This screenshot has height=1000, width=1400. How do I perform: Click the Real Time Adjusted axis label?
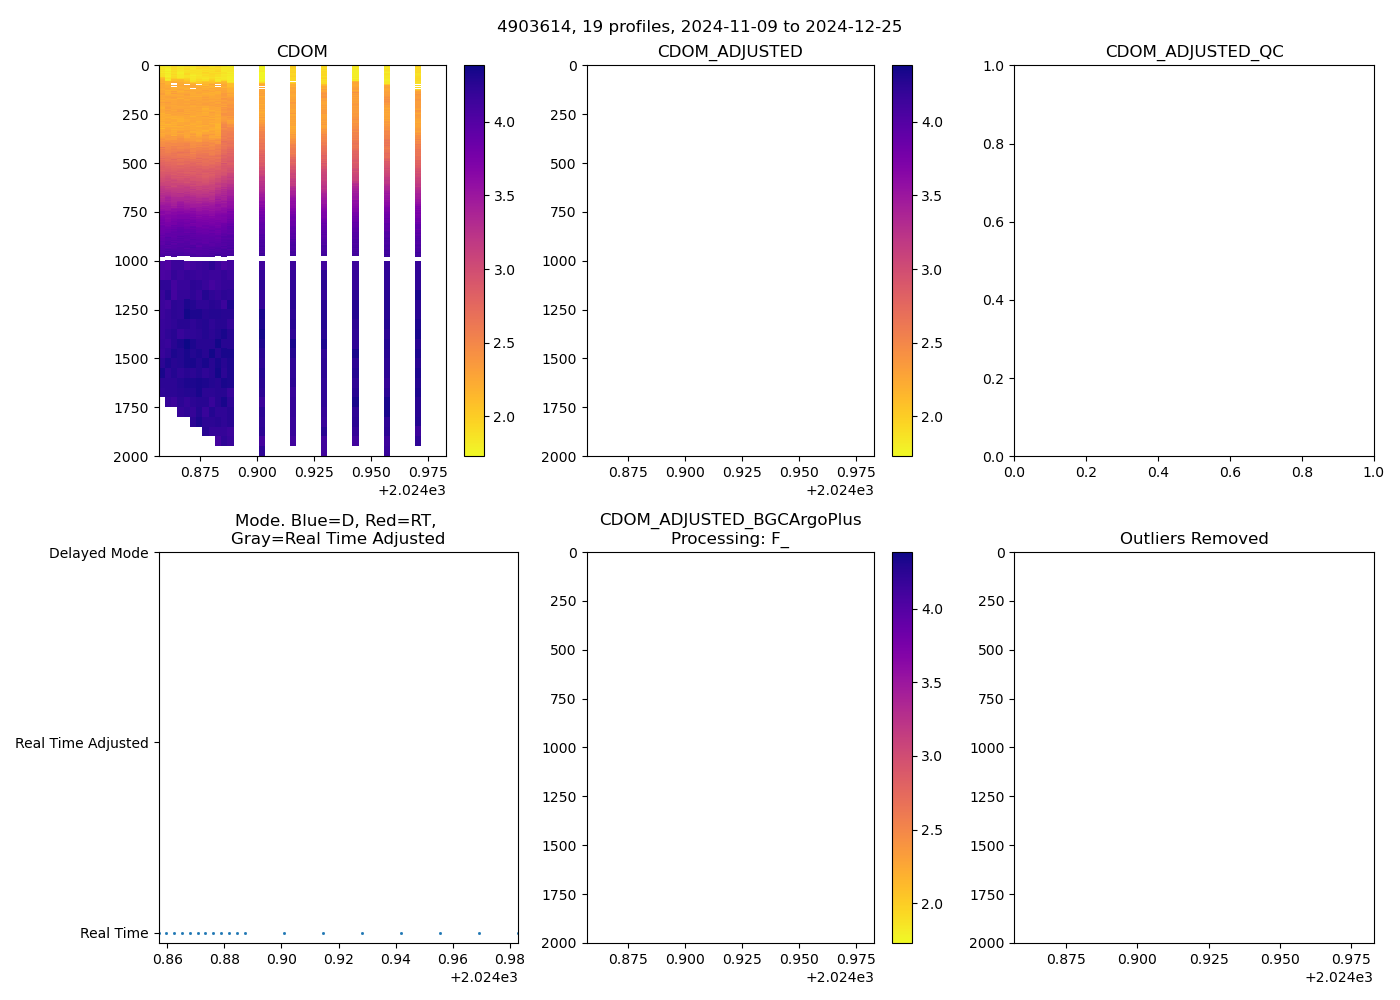tap(82, 743)
